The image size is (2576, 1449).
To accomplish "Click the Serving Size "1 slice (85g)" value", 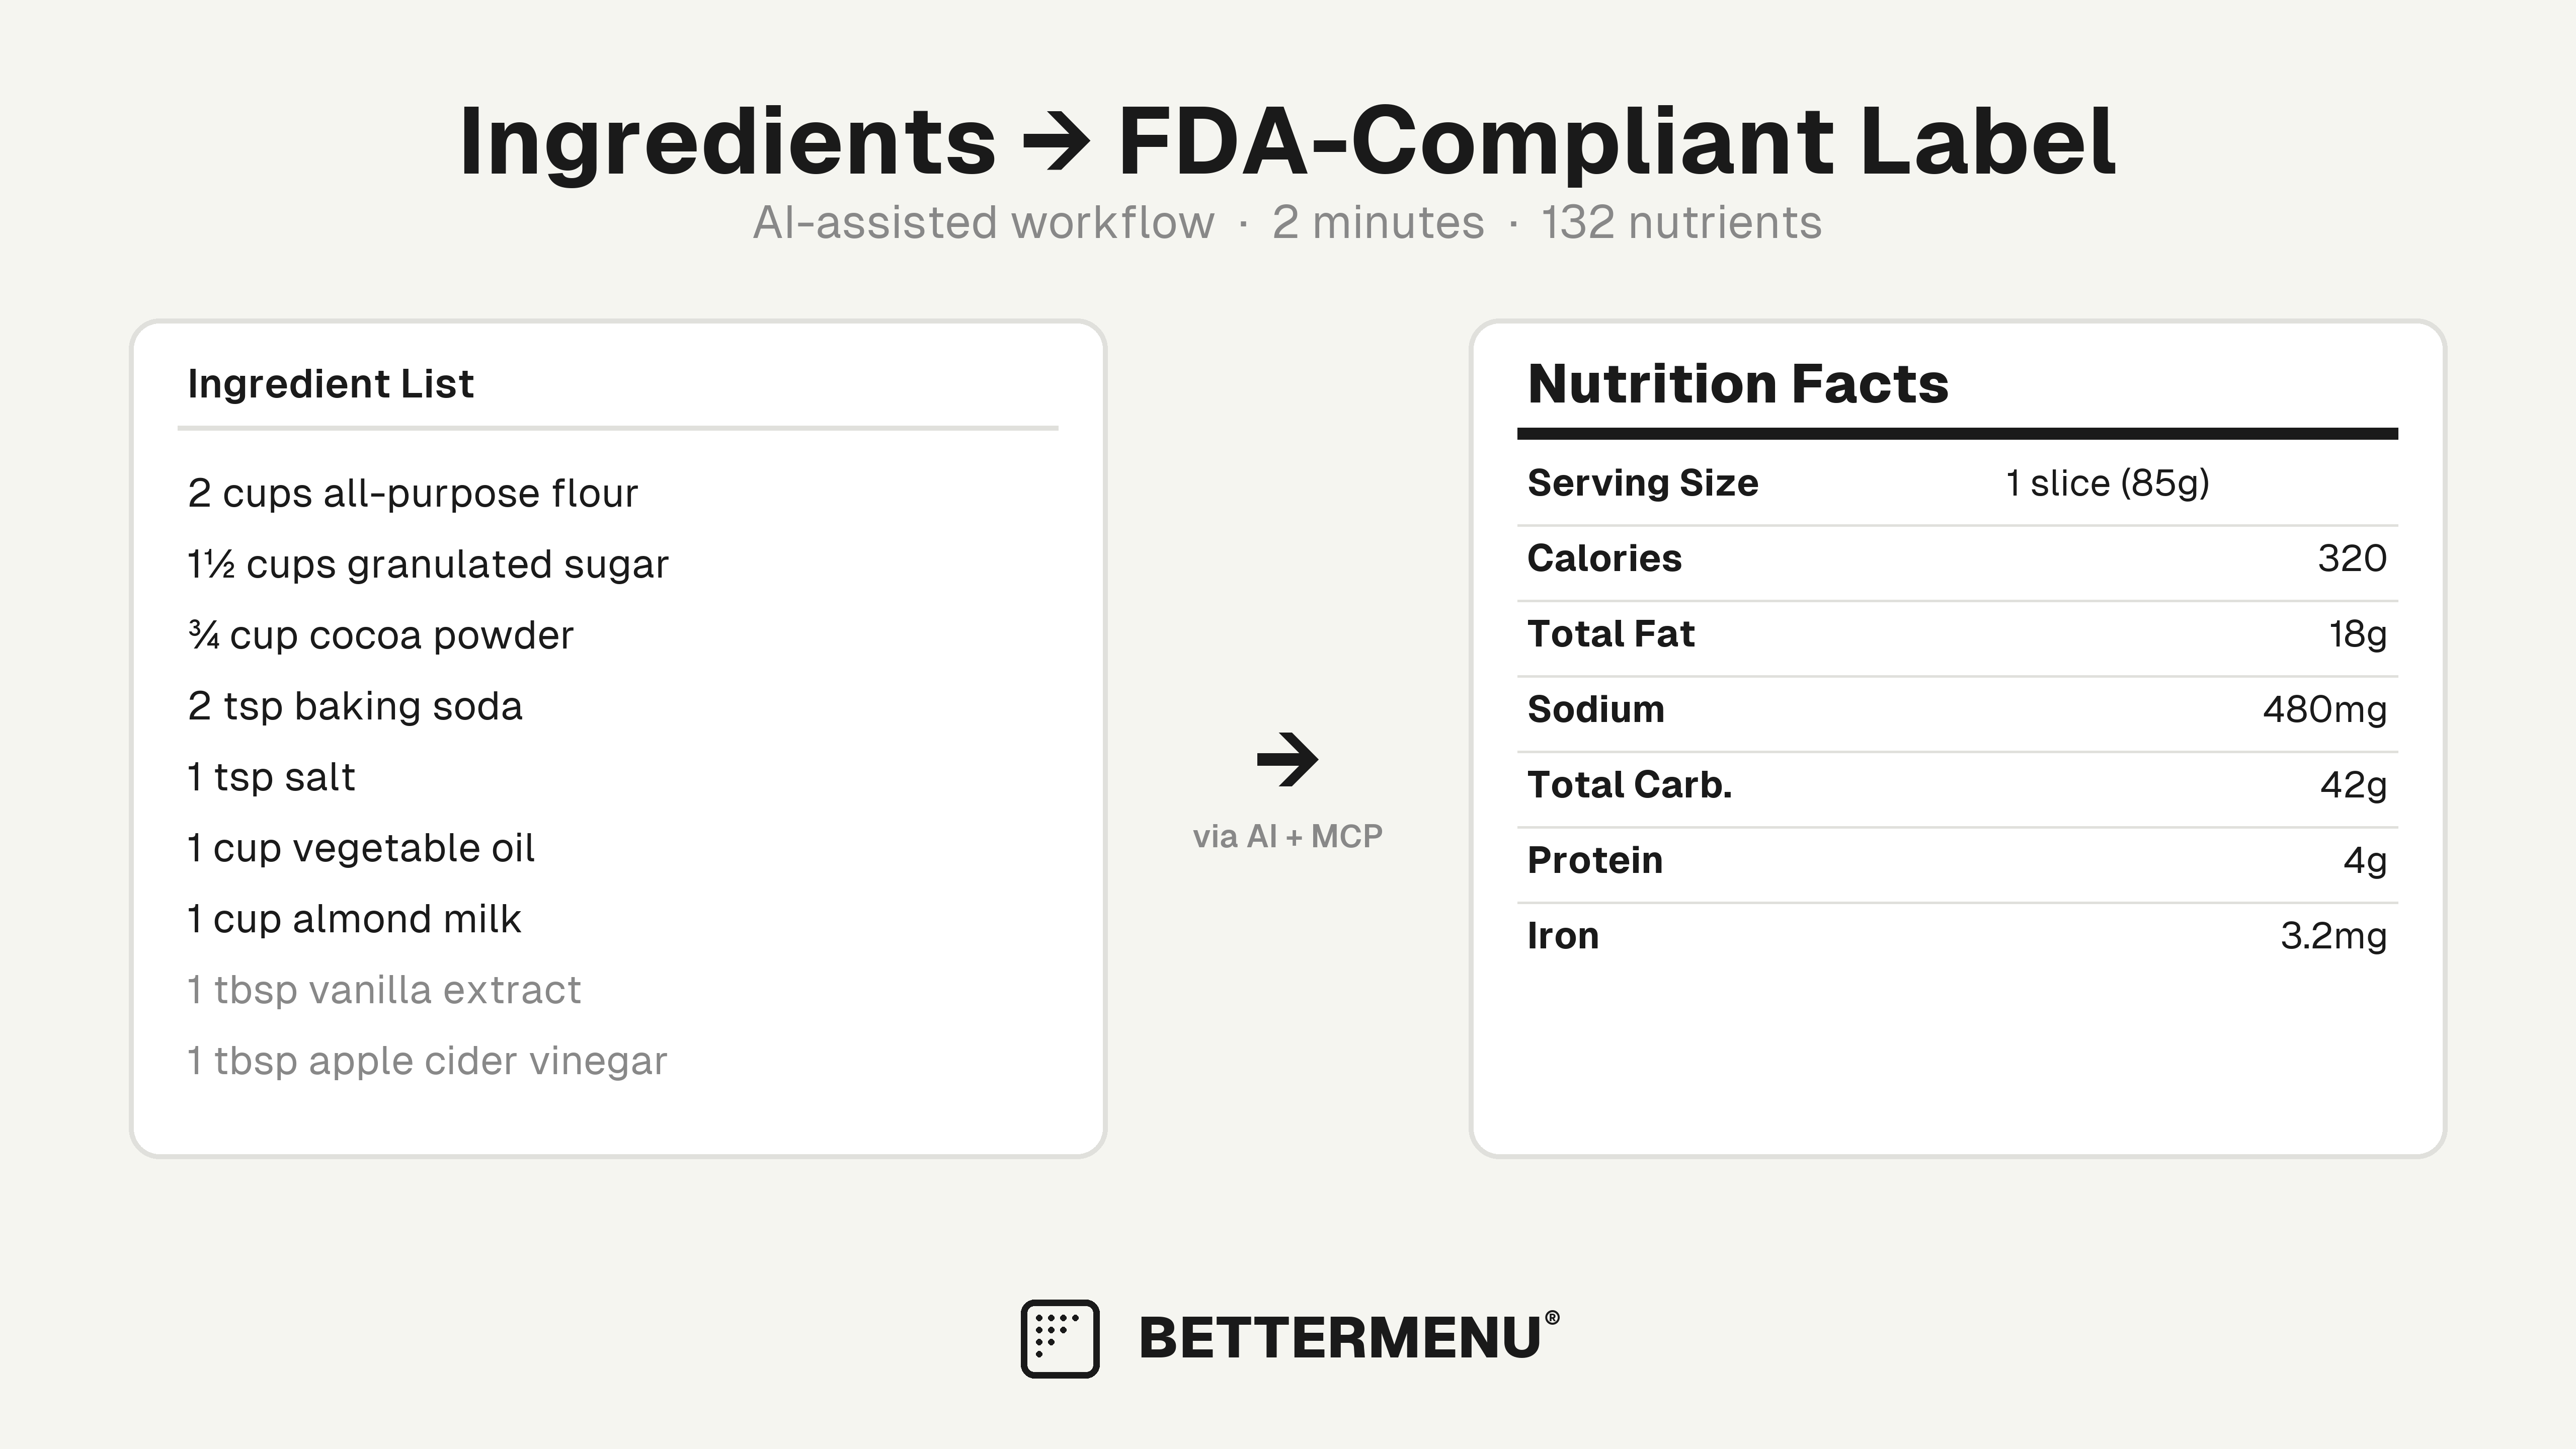I will (x=2107, y=483).
